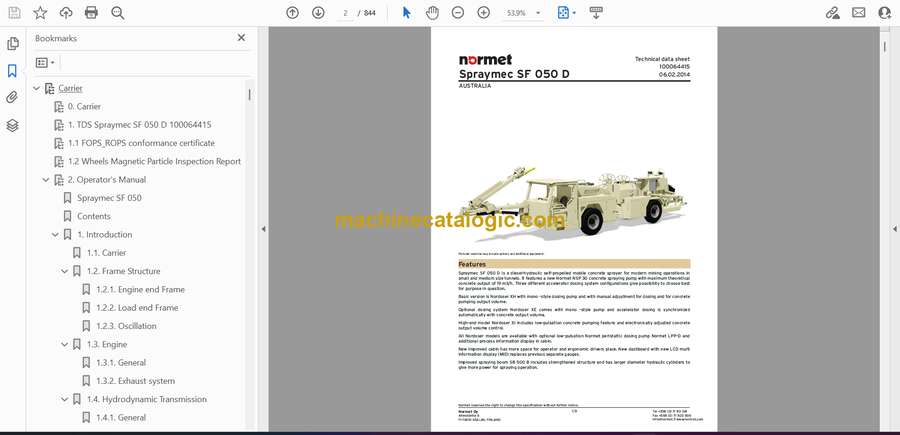The height and width of the screenshot is (435, 900).
Task: Collapse 1.2. Frame Structure bookmark
Action: click(x=64, y=271)
